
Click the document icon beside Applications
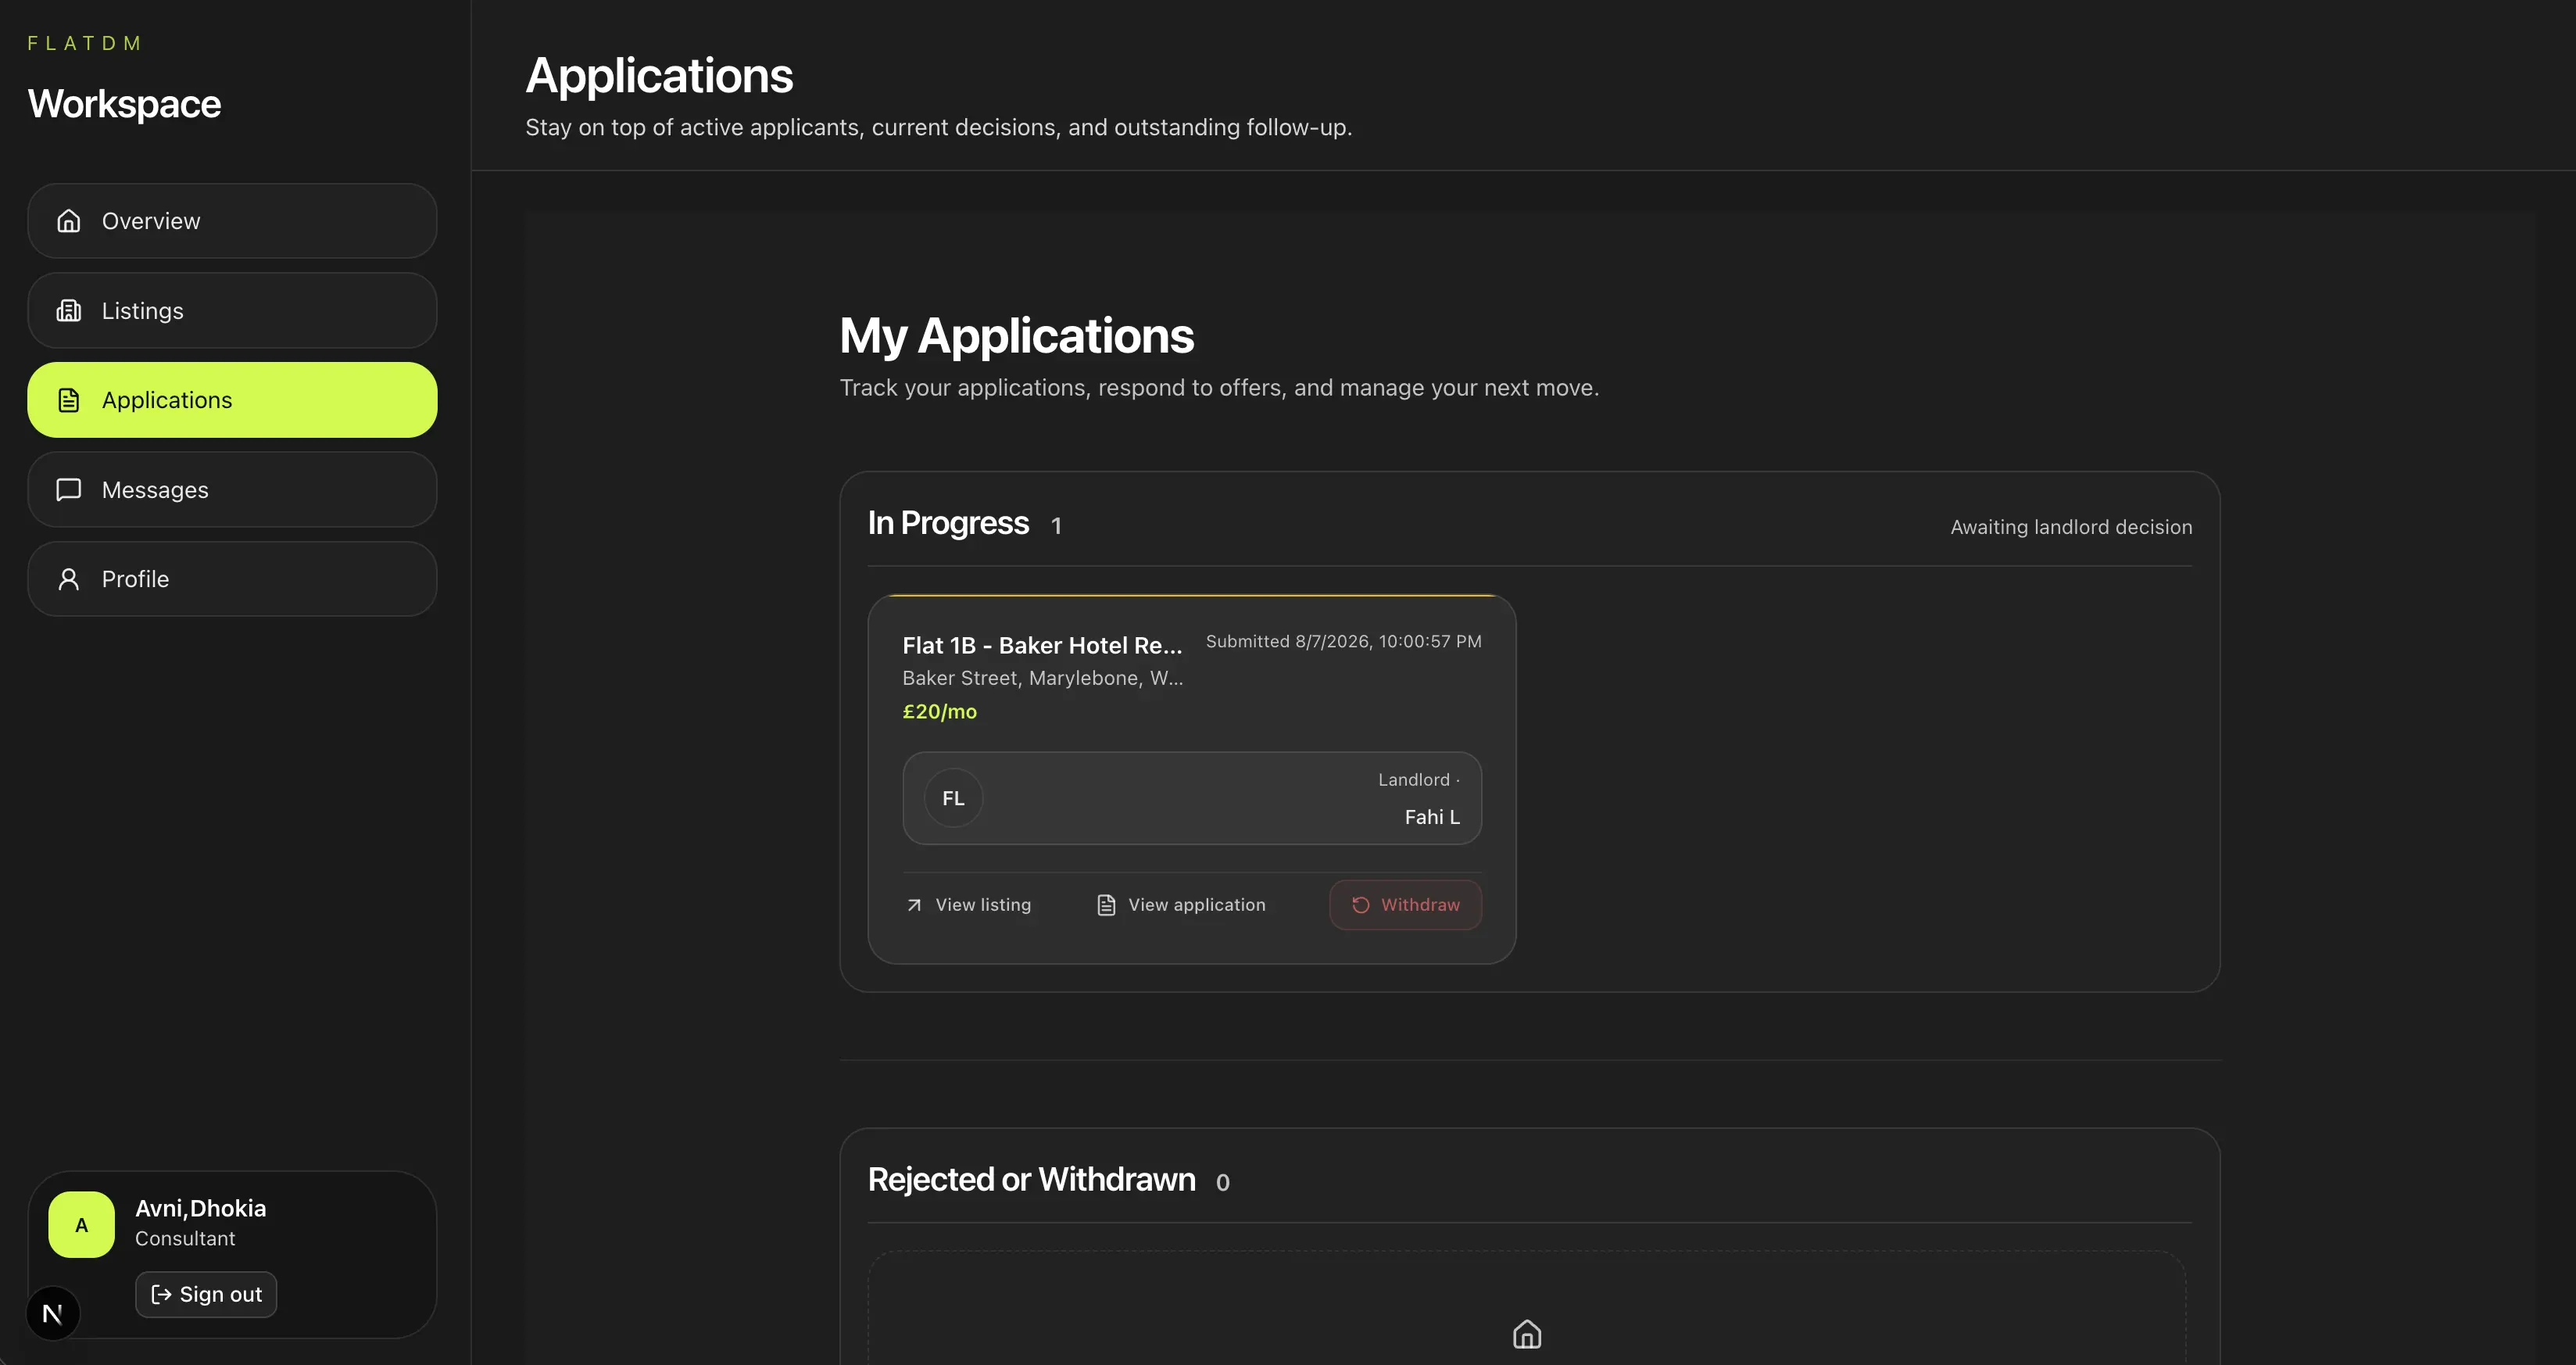[x=69, y=400]
